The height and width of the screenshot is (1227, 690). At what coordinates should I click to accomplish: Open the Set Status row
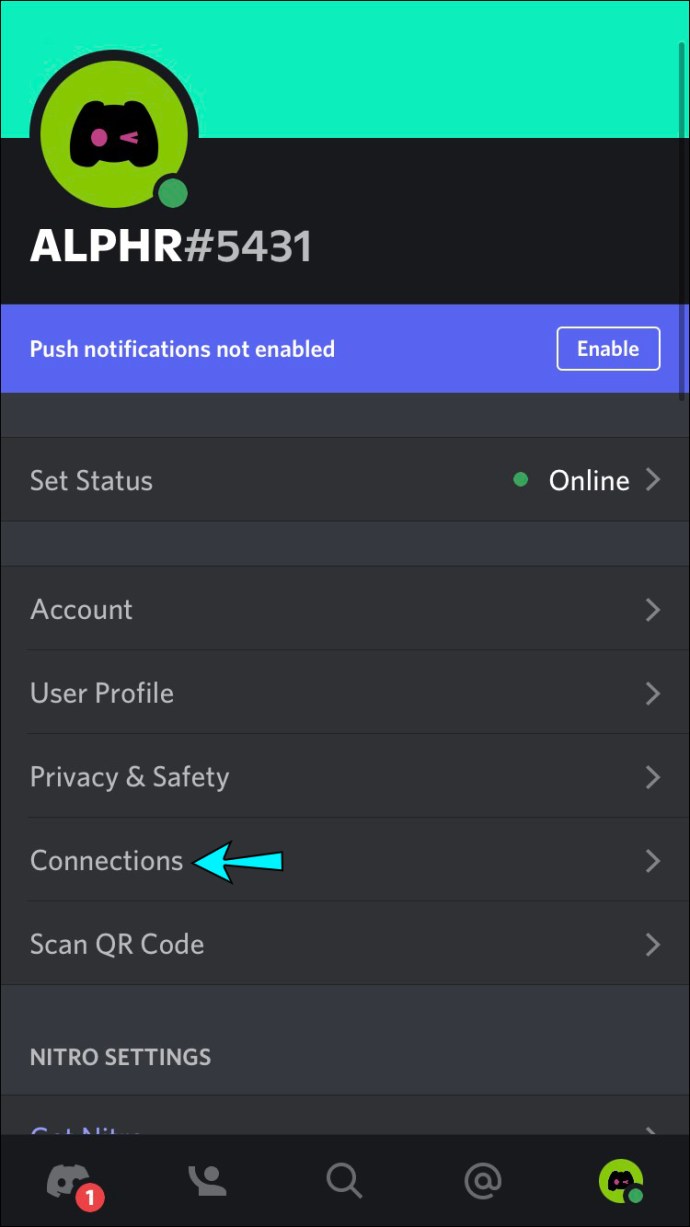click(345, 480)
